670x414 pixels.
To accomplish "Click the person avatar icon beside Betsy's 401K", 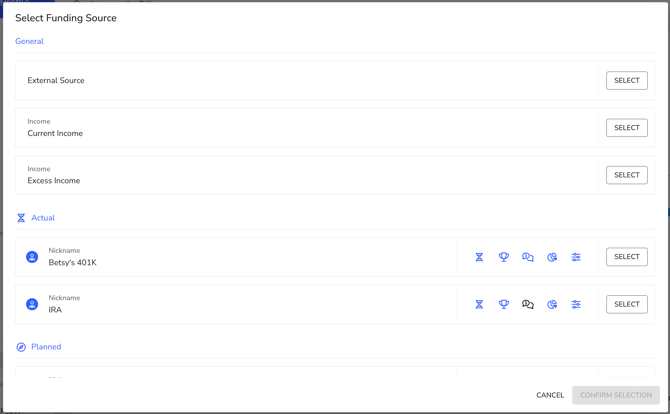I will pos(32,257).
